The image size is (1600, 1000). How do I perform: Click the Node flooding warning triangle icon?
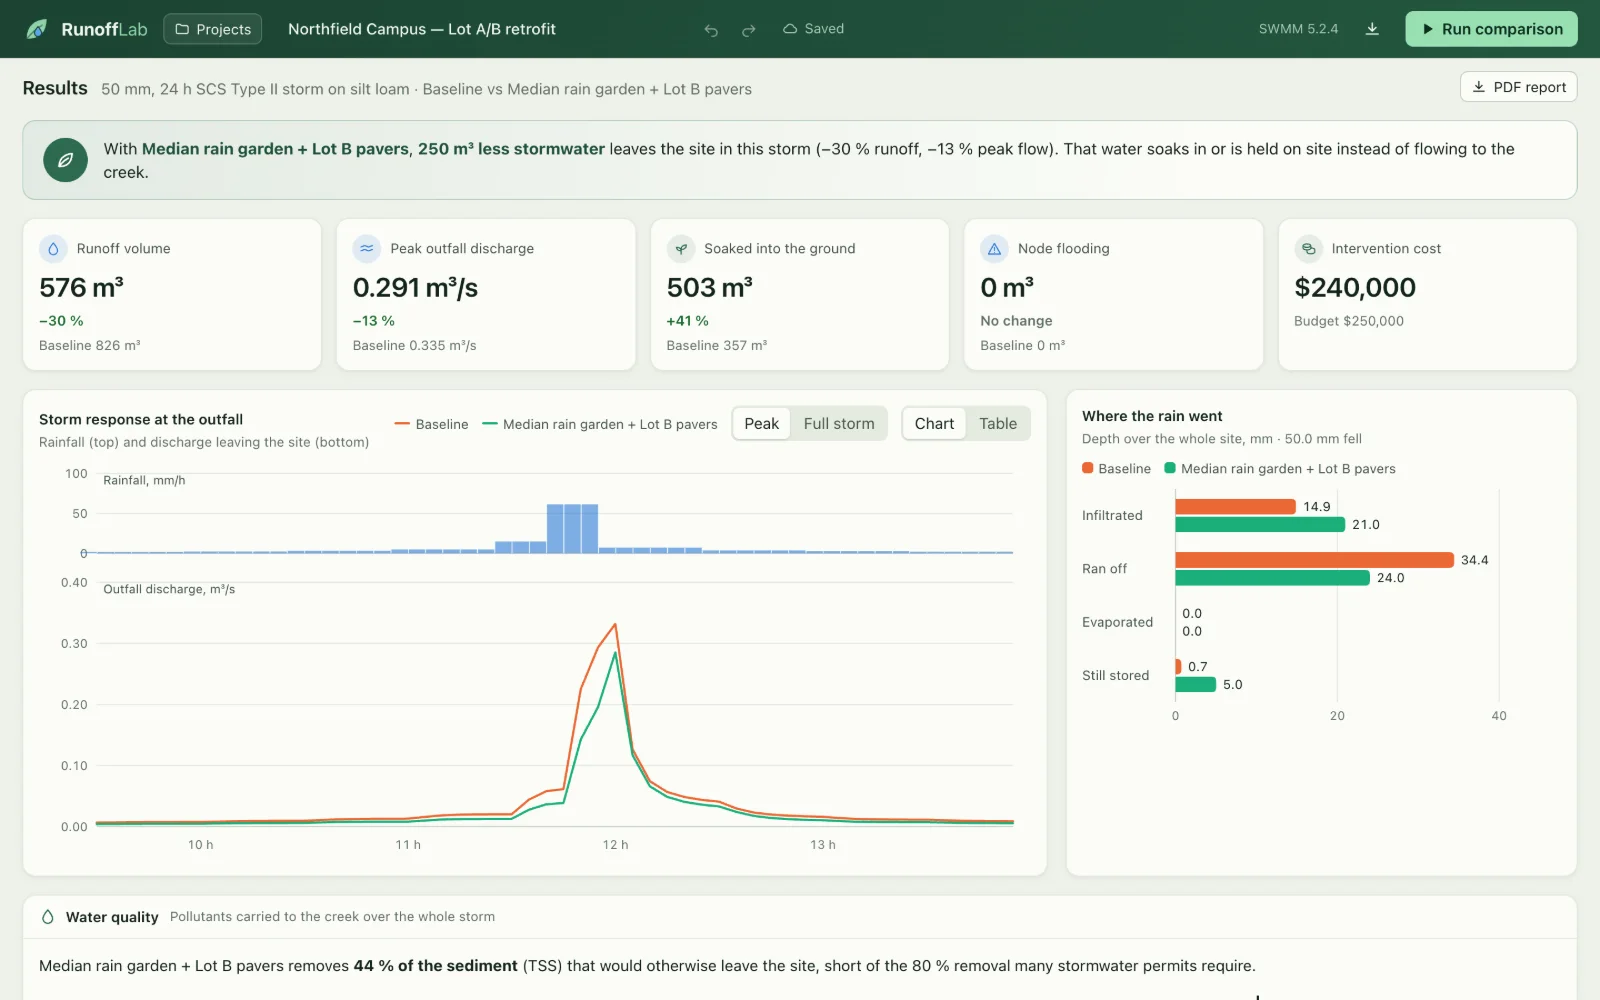click(994, 249)
